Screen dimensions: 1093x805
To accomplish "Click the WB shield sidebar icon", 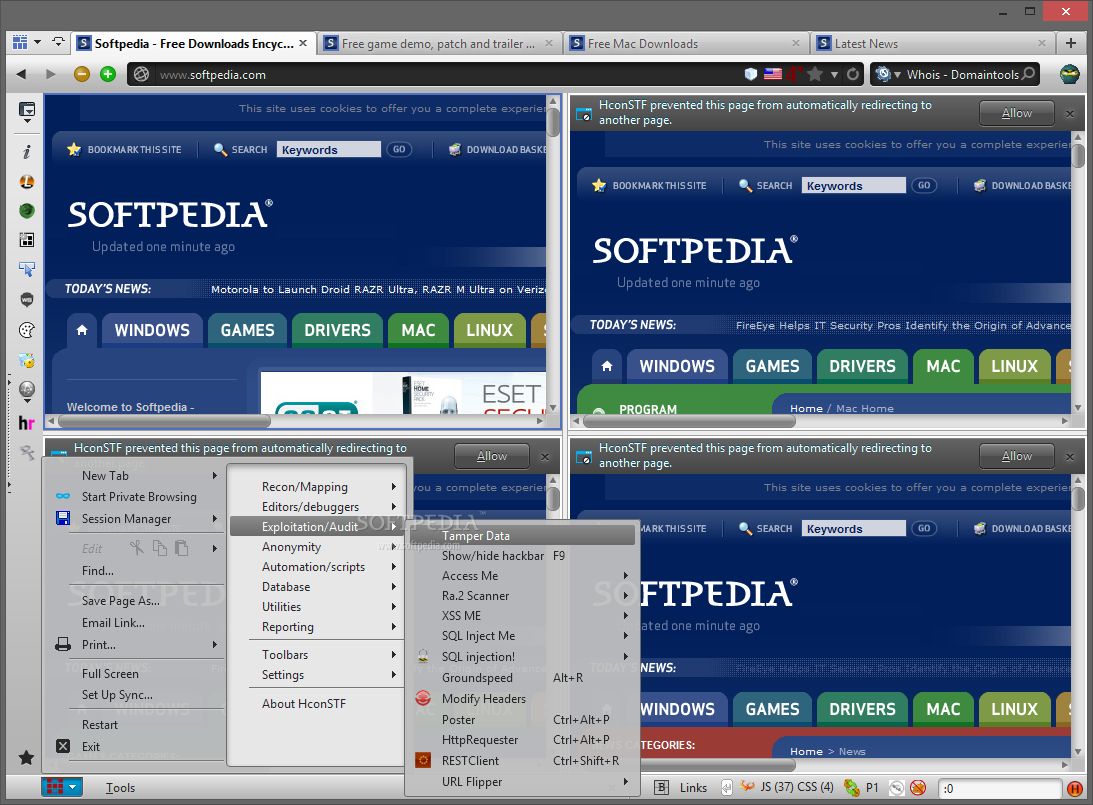I will click(x=26, y=300).
